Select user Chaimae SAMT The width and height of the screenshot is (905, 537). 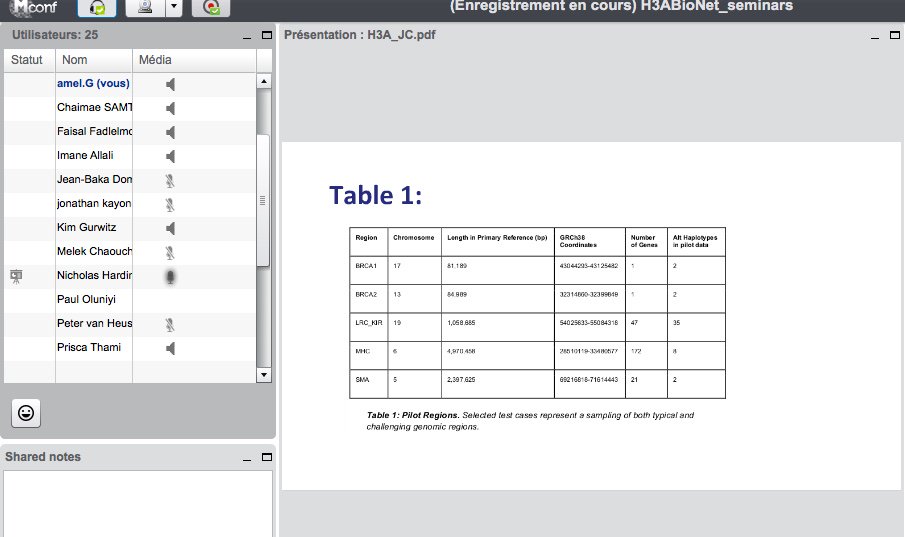95,107
